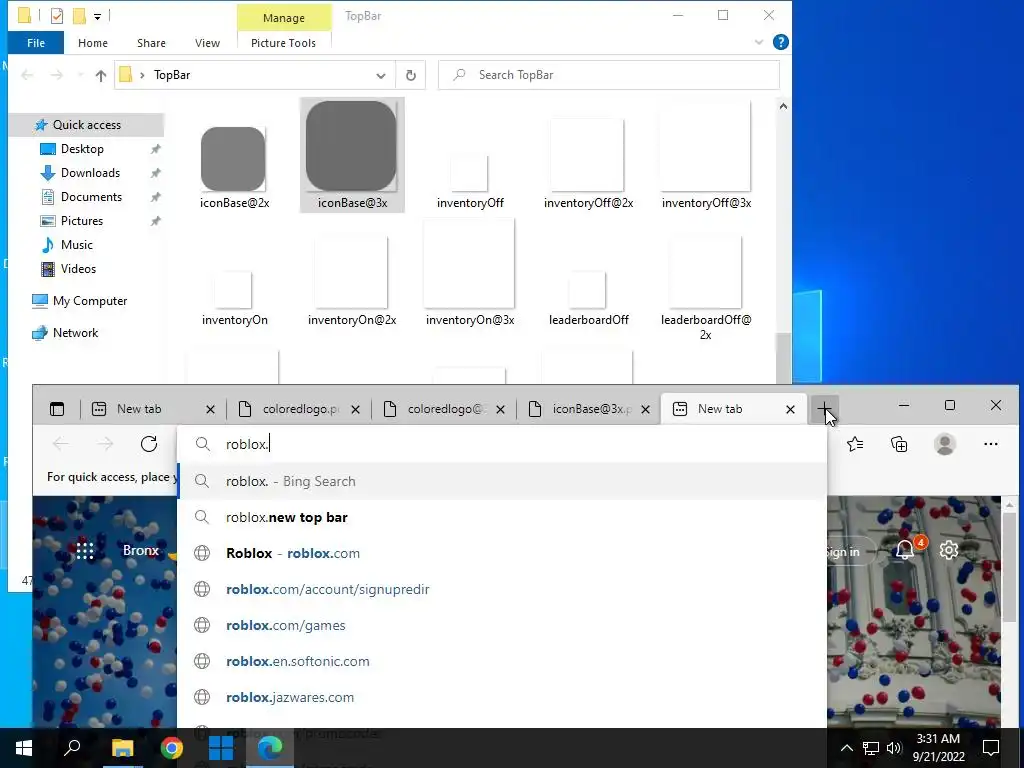Select the iconBase@3x thumbnail
The height and width of the screenshot is (768, 1024).
pos(352,155)
